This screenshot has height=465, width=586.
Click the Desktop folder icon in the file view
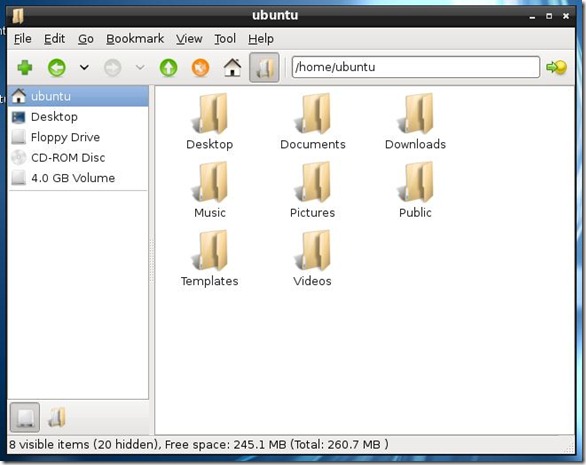point(210,114)
